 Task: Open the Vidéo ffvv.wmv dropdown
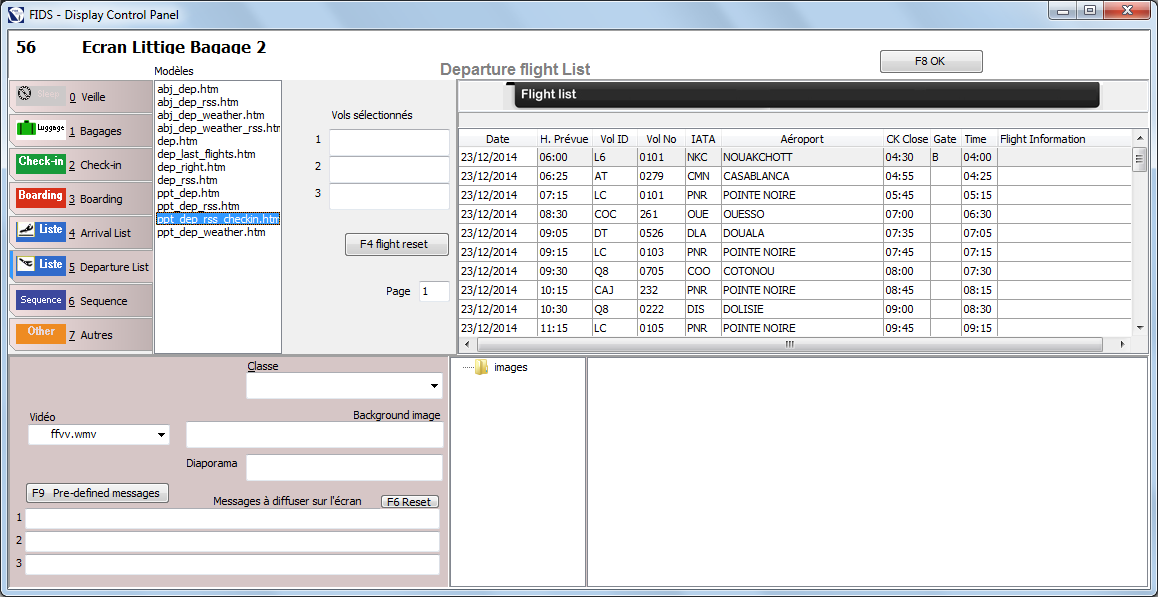[x=162, y=435]
